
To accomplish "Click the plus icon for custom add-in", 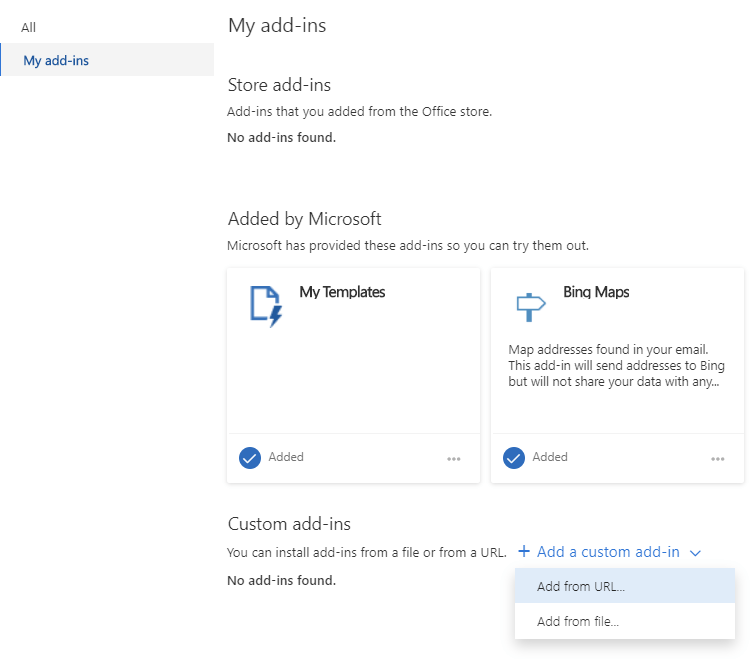I will 524,552.
